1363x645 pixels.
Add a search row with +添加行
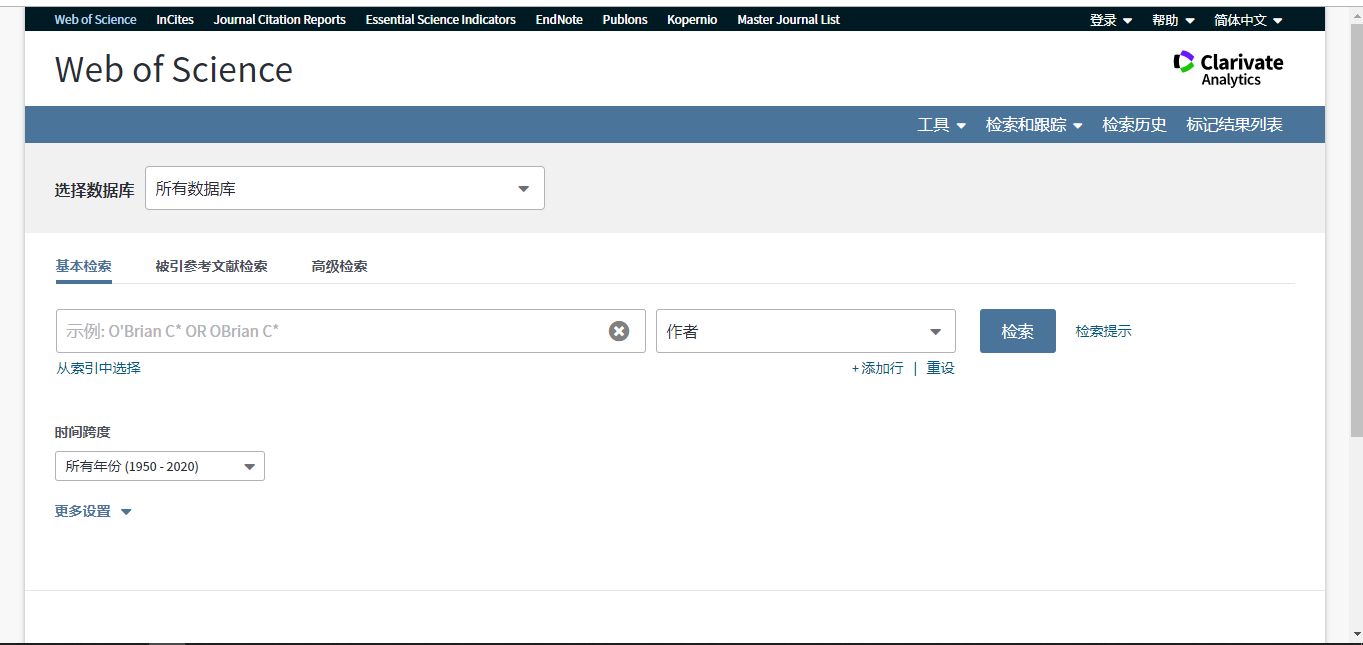point(877,368)
